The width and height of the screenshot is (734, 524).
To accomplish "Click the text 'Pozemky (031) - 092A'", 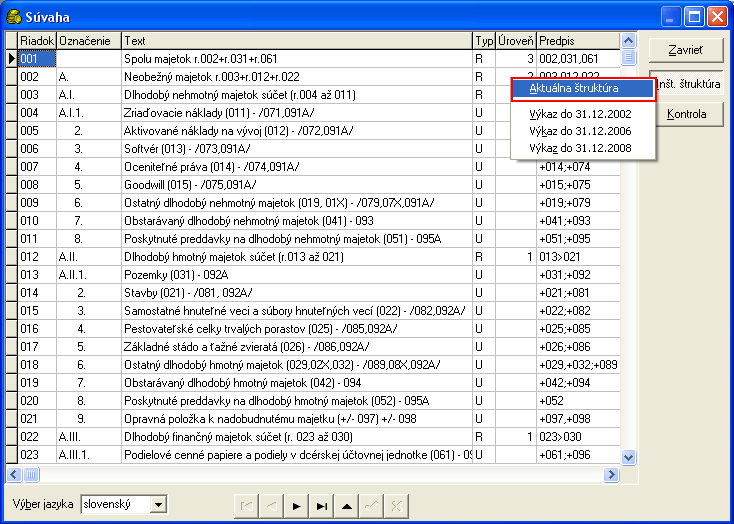I will click(176, 275).
